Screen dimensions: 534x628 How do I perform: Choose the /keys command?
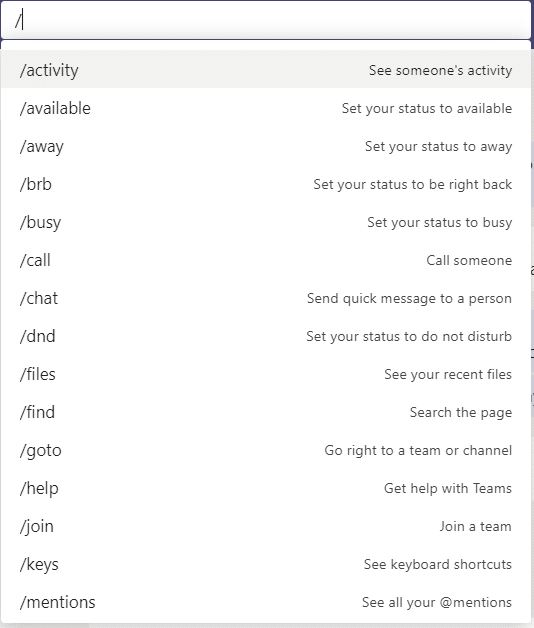point(266,564)
